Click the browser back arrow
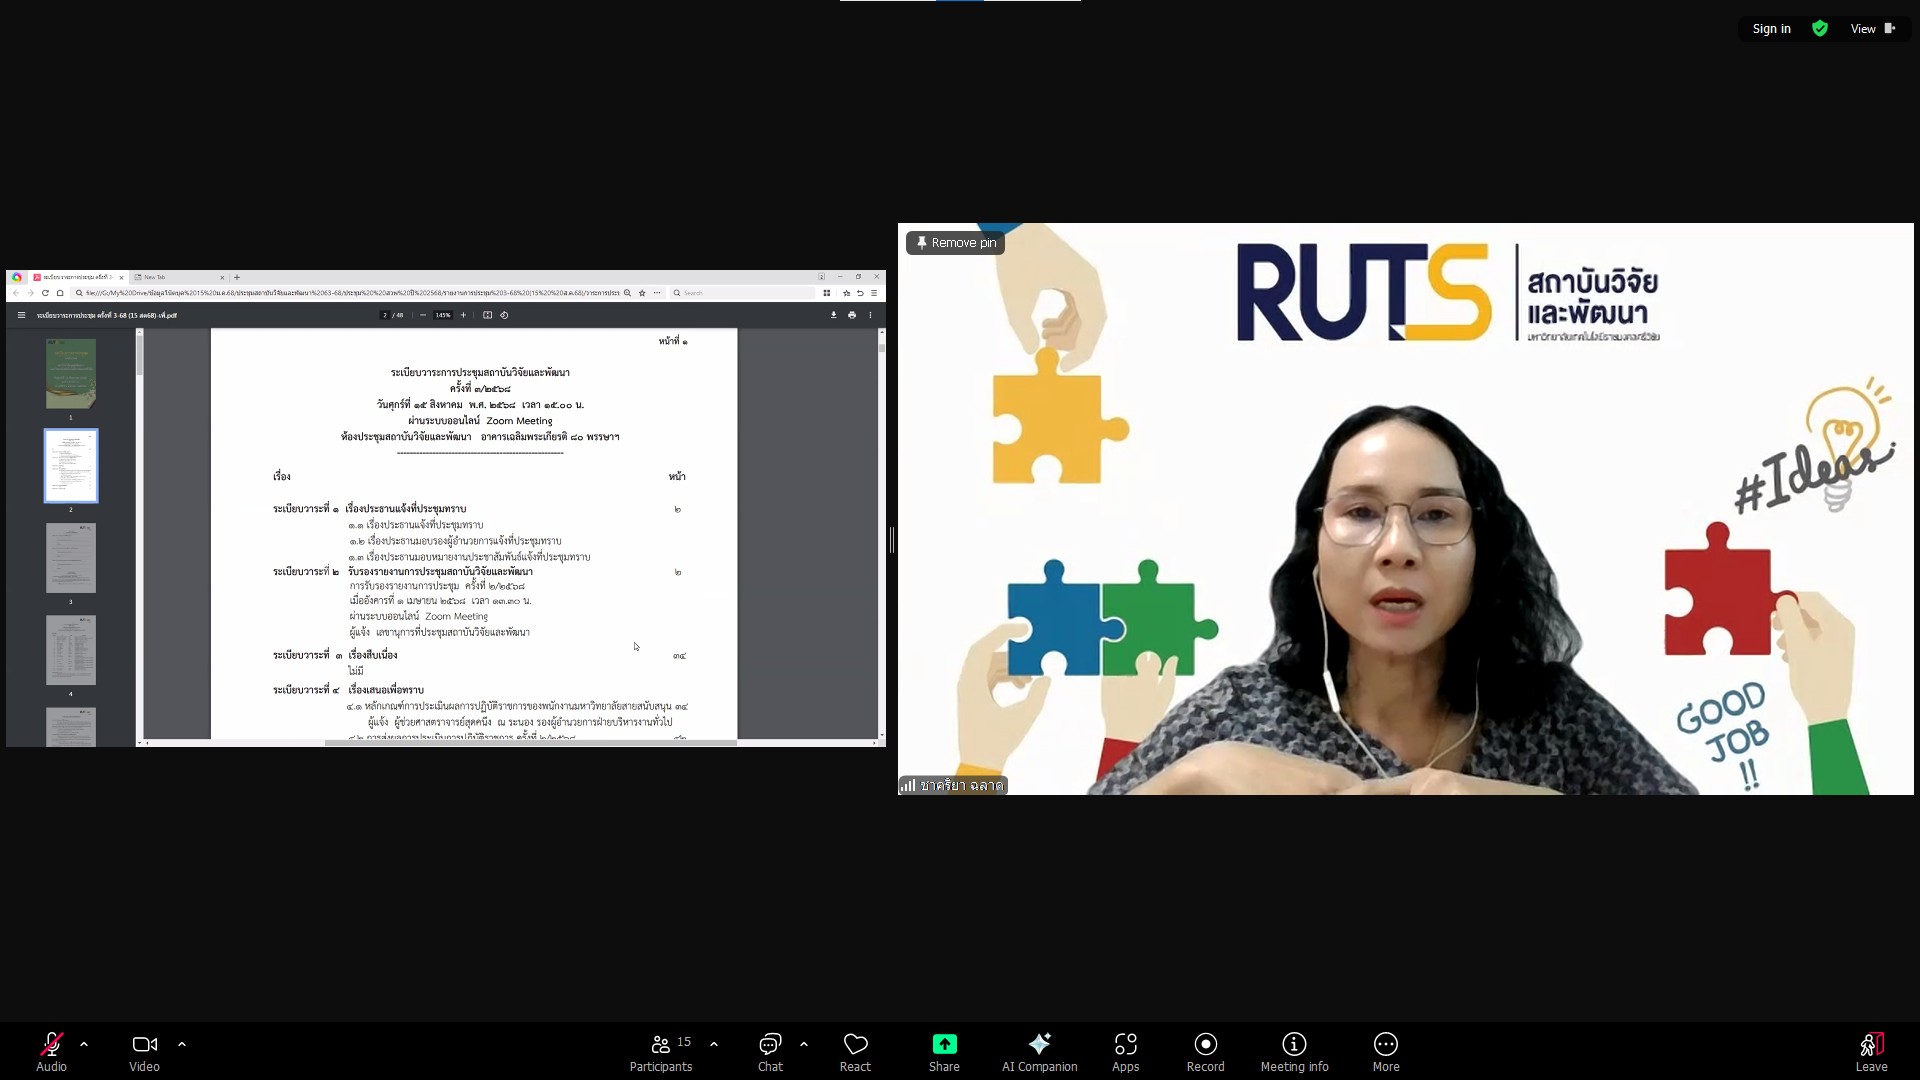This screenshot has height=1080, width=1920. pos(16,293)
